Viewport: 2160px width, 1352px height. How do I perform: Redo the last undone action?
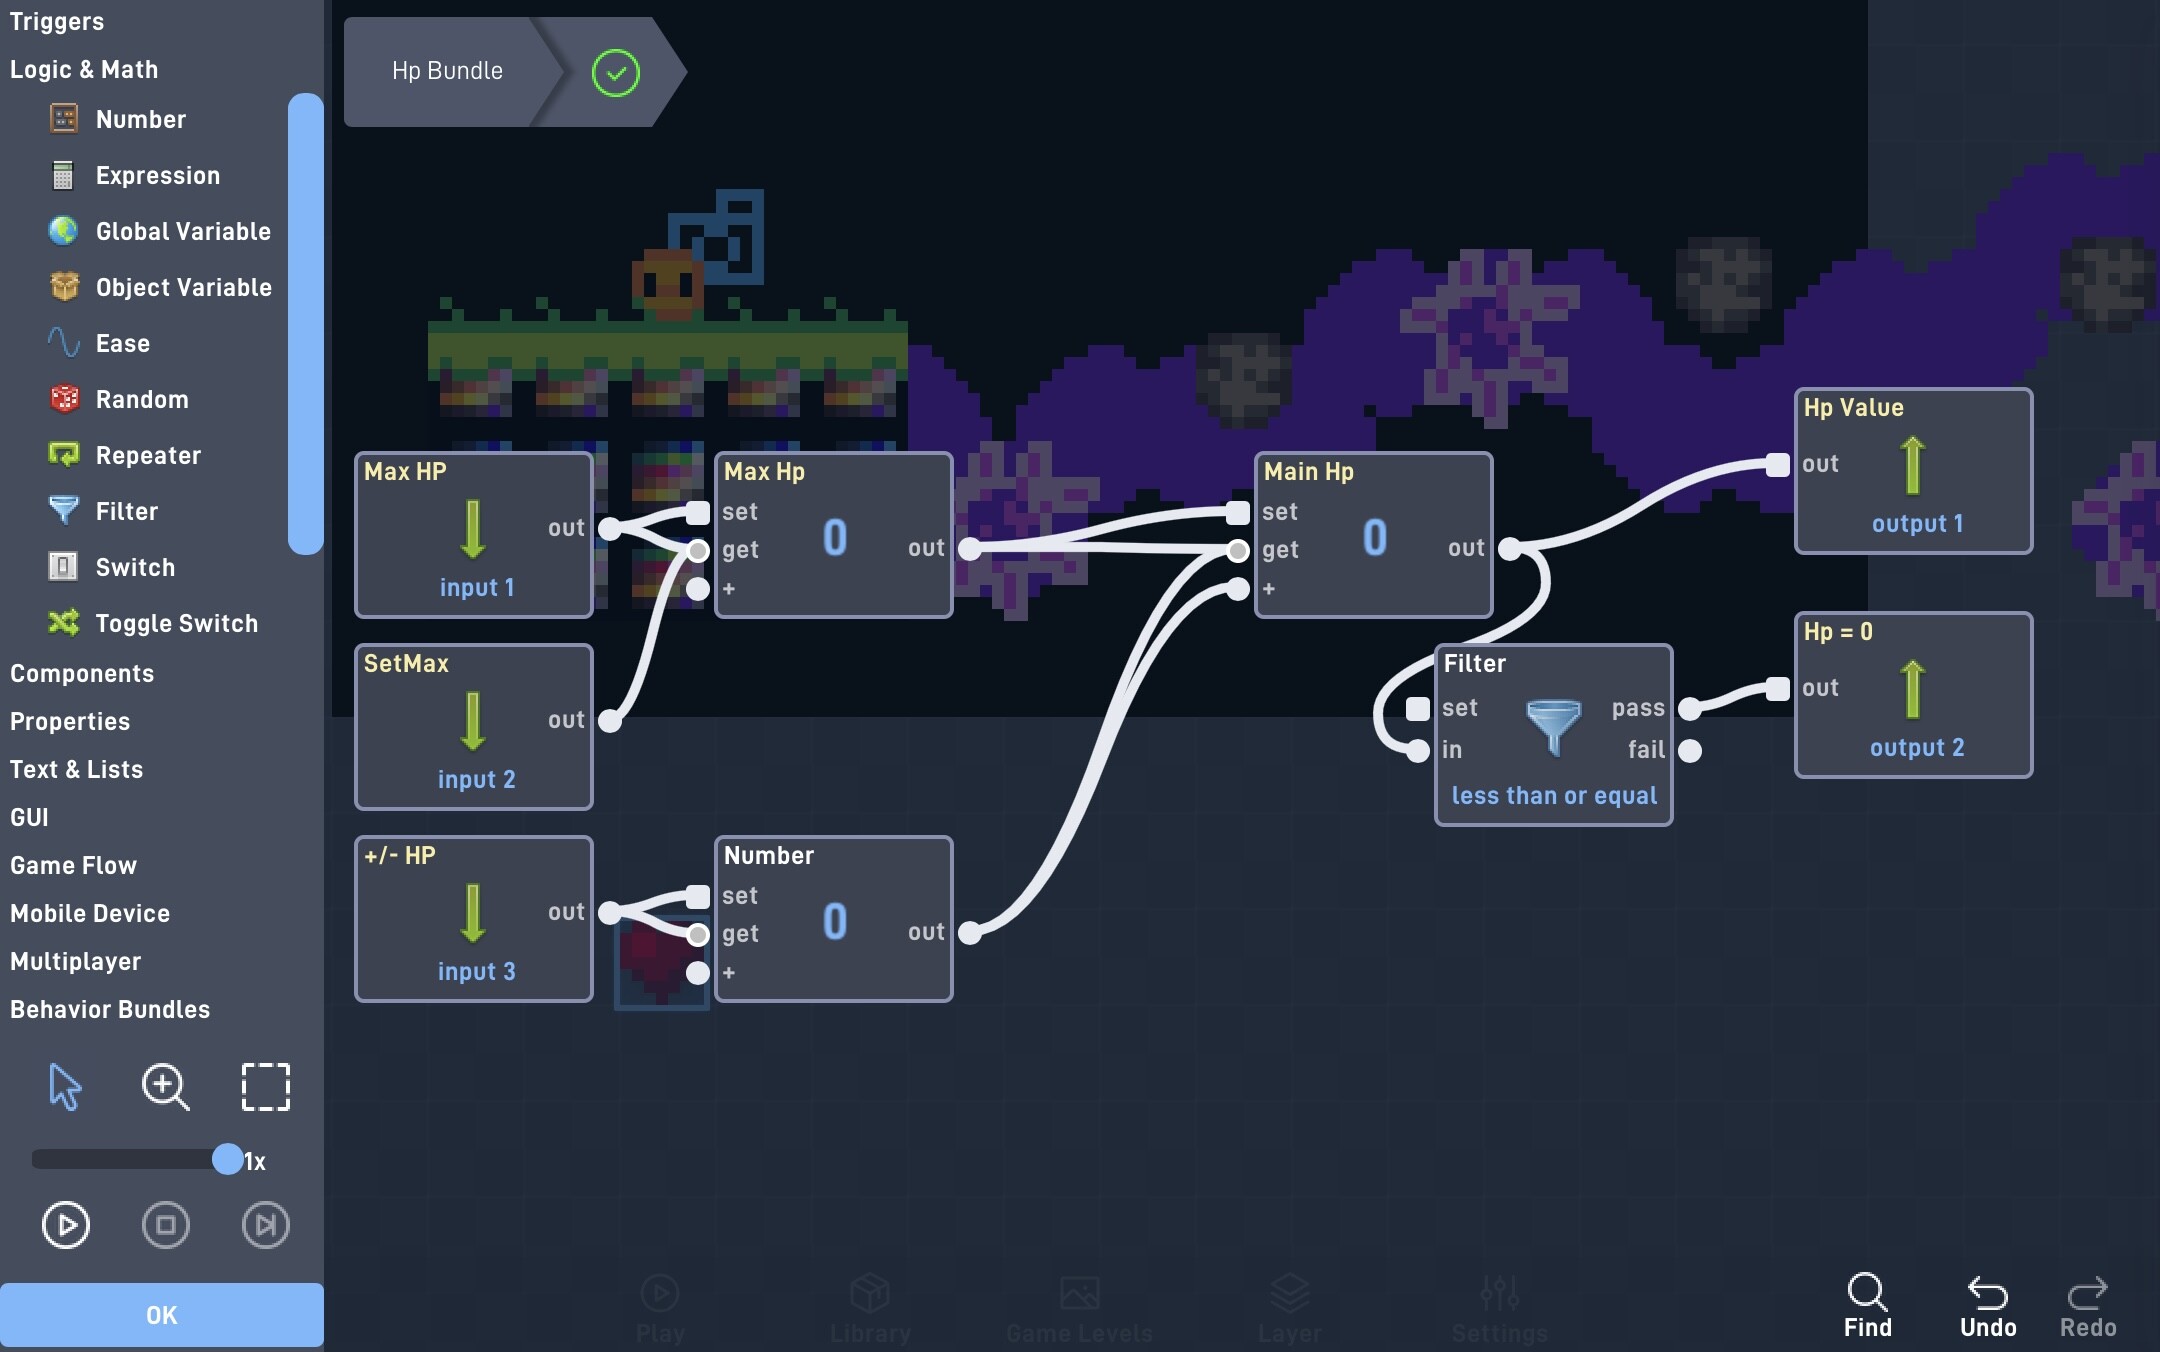coord(2088,1306)
